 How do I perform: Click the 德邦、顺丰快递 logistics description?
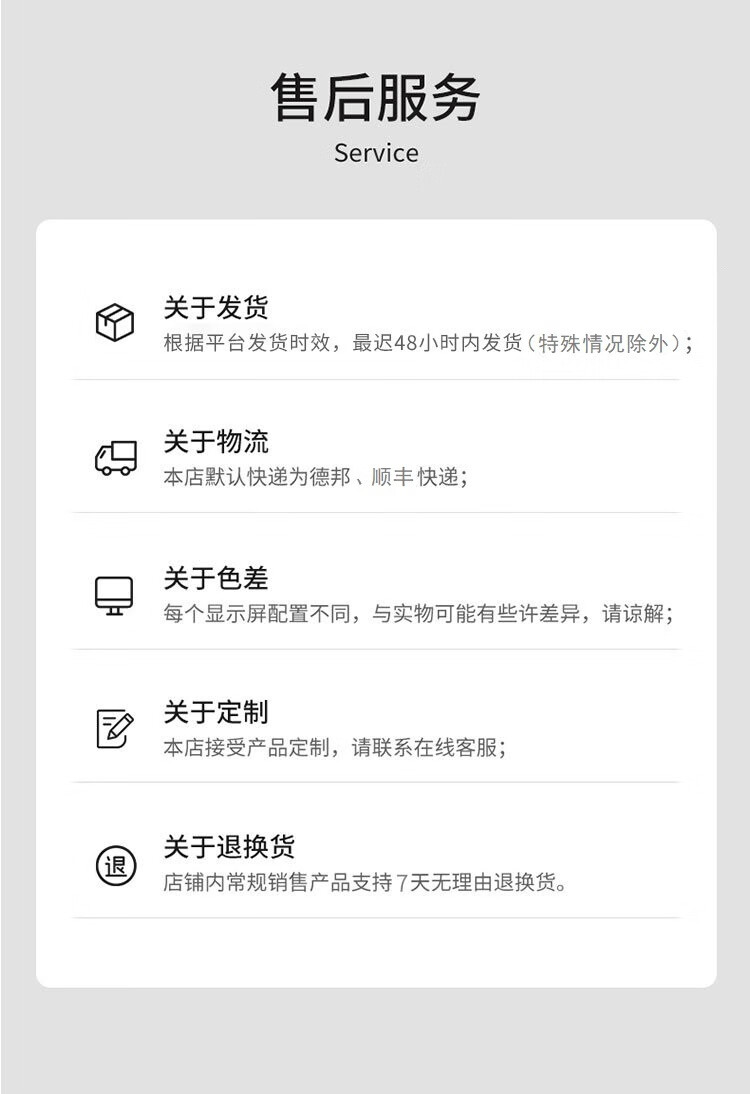315,477
